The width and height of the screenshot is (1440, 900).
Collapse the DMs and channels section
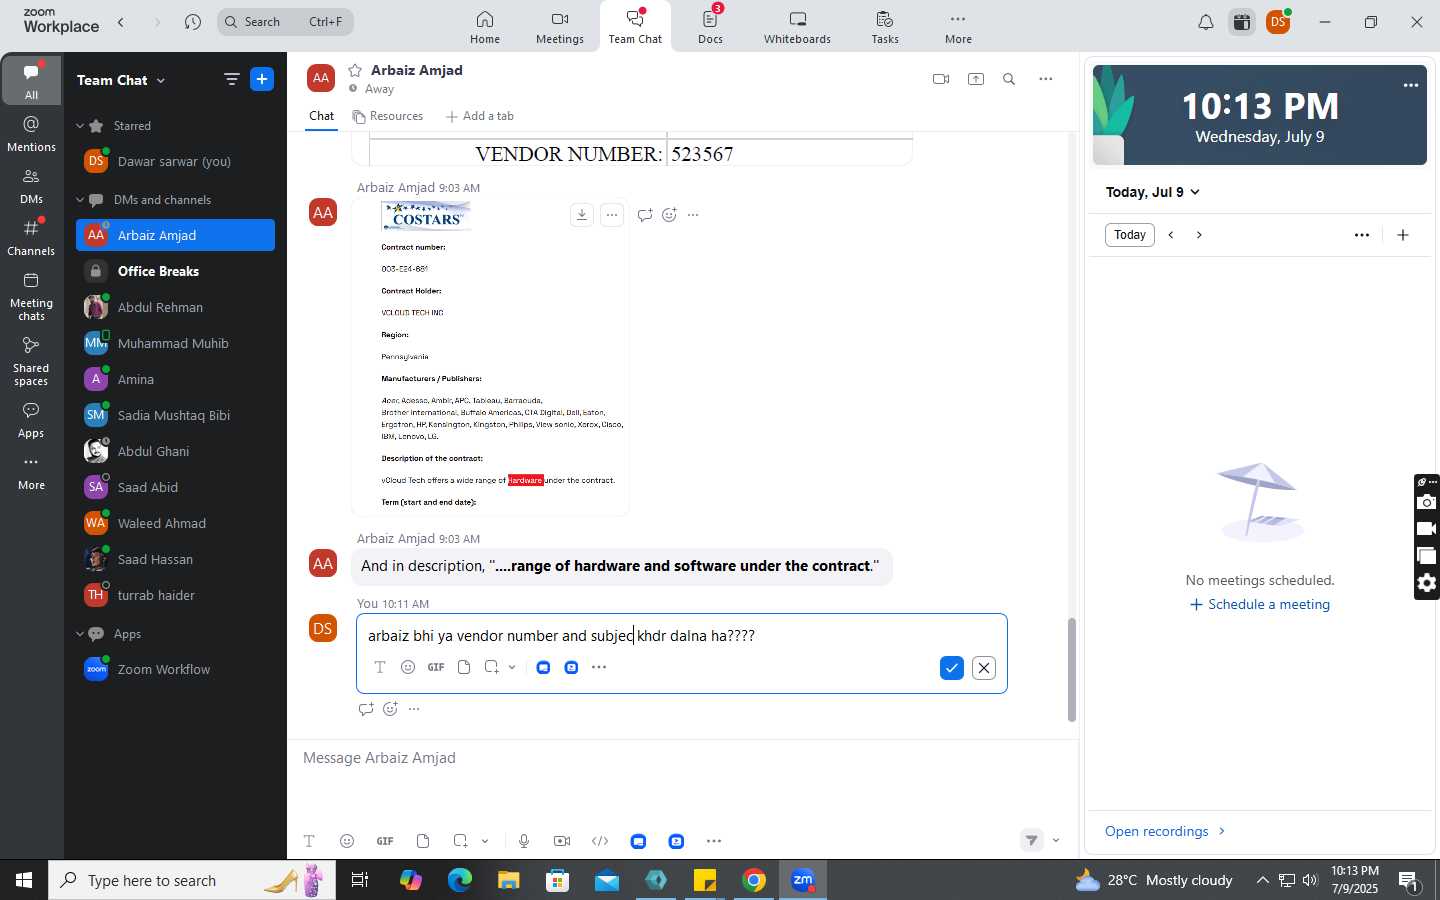80,200
